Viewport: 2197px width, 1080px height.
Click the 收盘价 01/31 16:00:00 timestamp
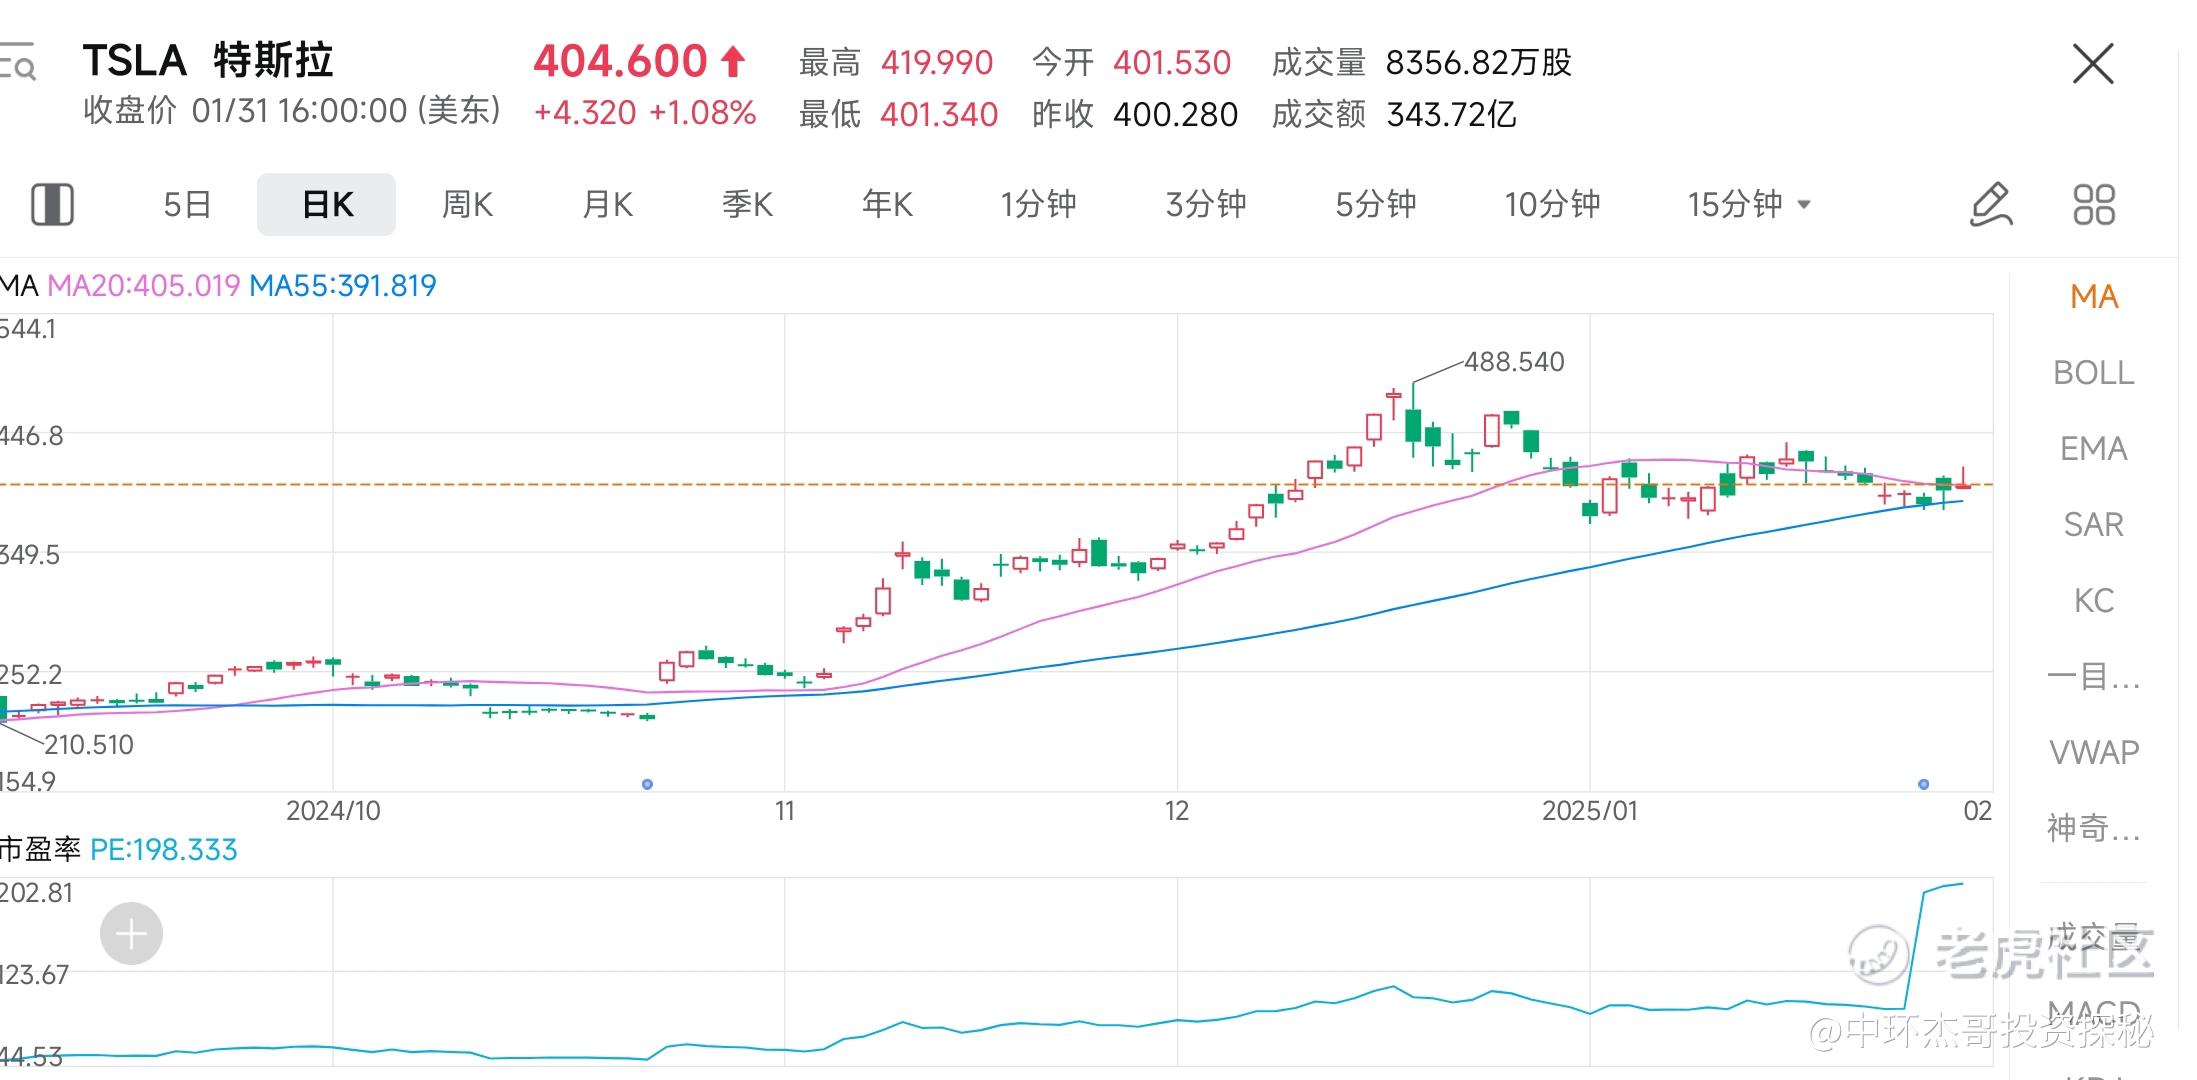pos(292,110)
